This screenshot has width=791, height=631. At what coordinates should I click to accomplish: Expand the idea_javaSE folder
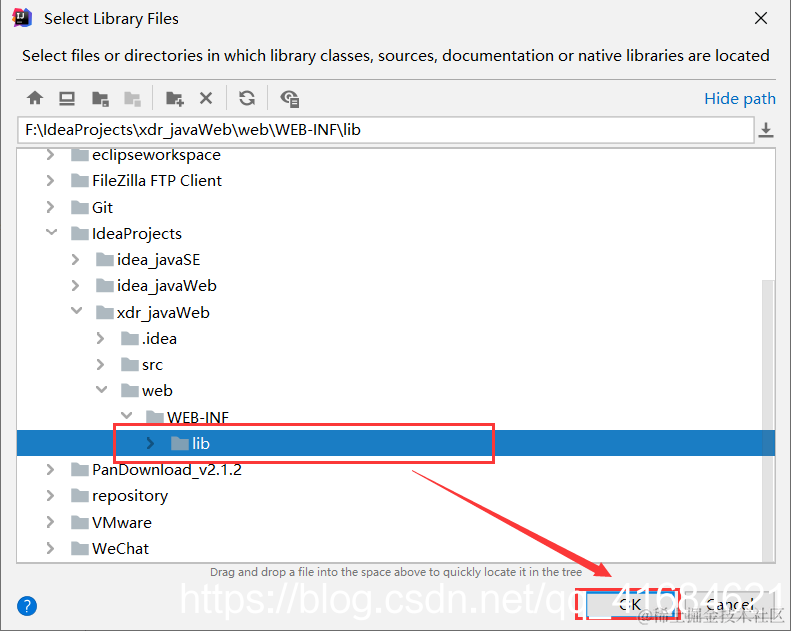point(75,259)
